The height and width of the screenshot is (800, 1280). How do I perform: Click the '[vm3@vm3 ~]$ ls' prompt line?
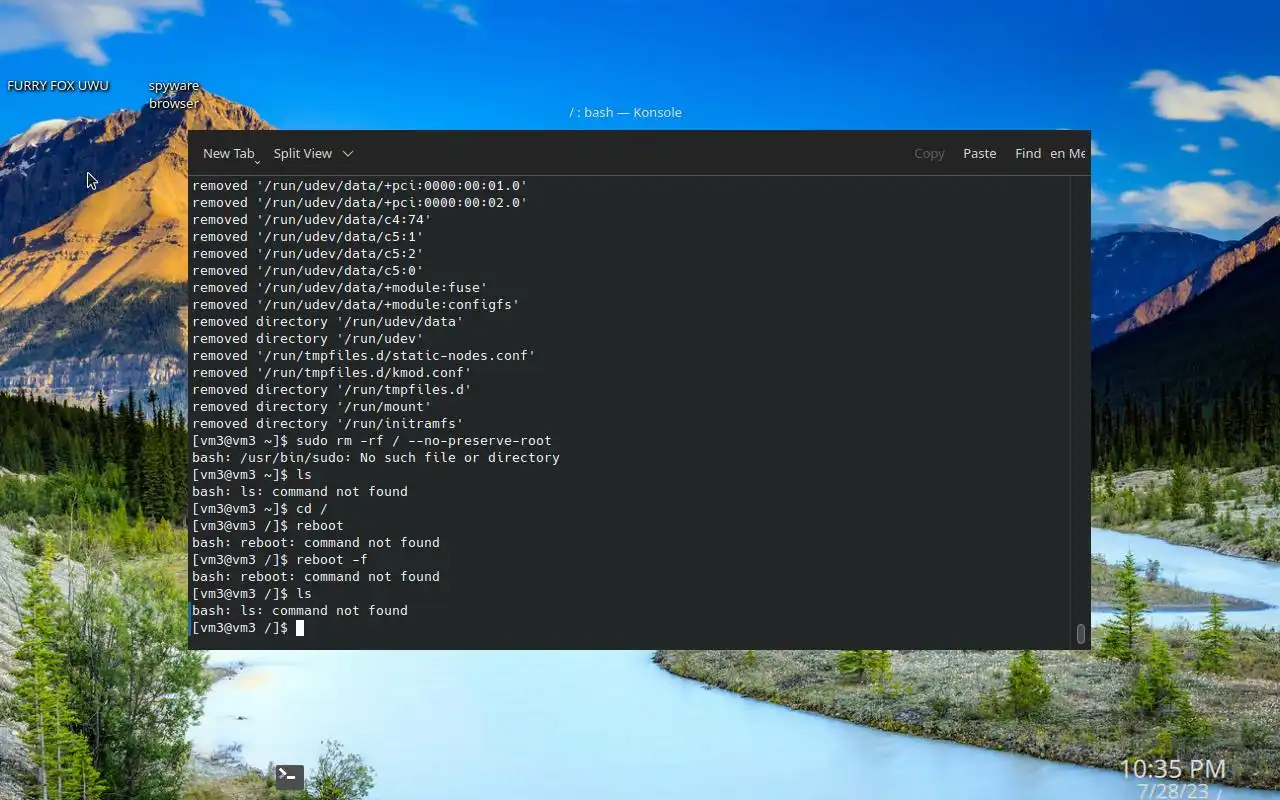point(252,474)
